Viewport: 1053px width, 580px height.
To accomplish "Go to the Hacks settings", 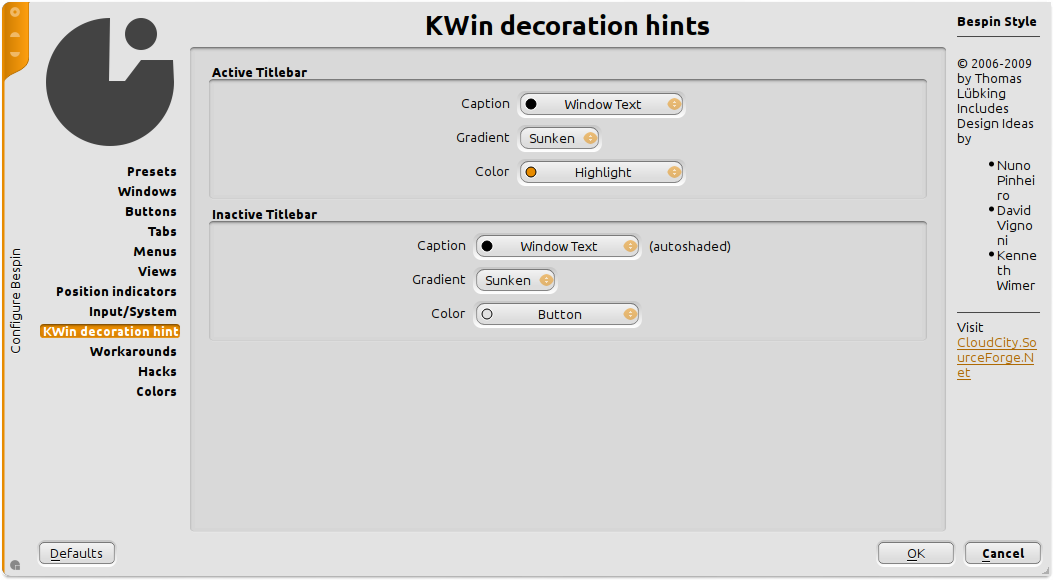I will [x=157, y=371].
